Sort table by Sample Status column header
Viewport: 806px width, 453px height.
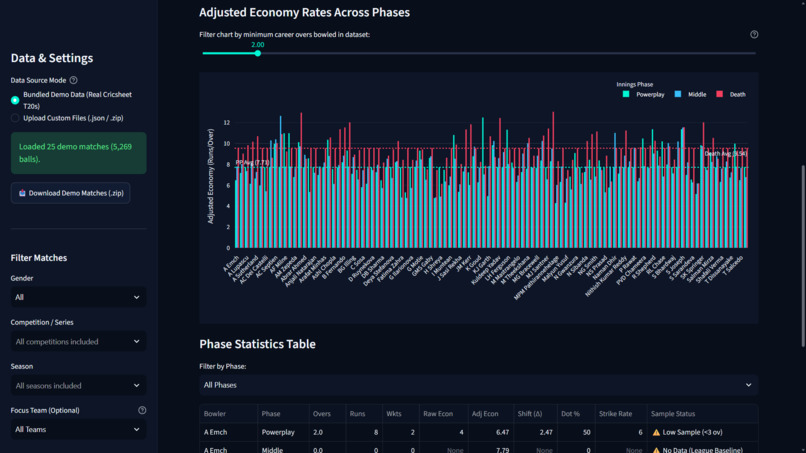(x=702, y=414)
